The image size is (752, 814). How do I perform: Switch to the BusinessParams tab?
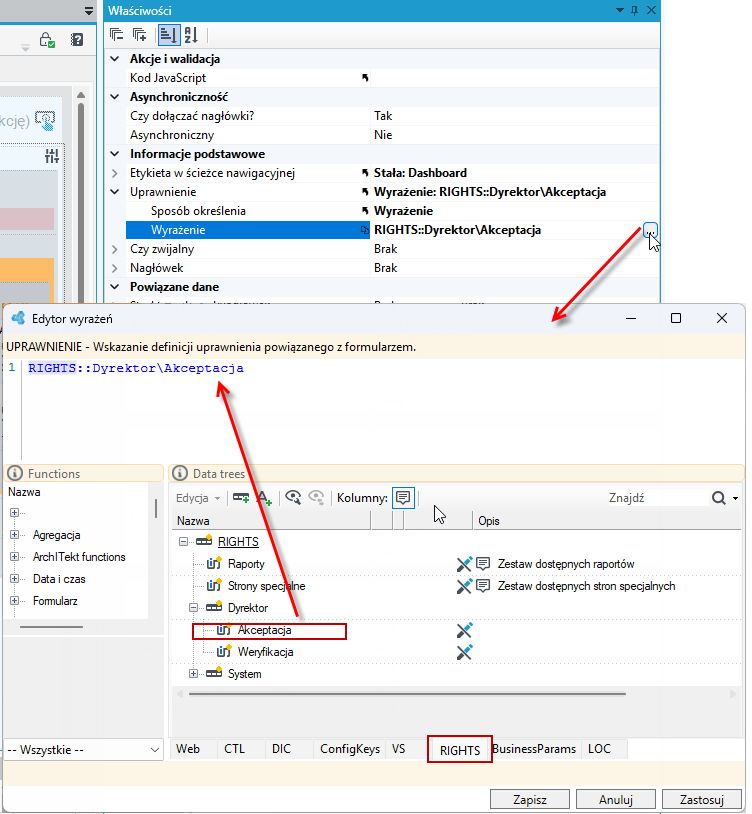coord(534,749)
